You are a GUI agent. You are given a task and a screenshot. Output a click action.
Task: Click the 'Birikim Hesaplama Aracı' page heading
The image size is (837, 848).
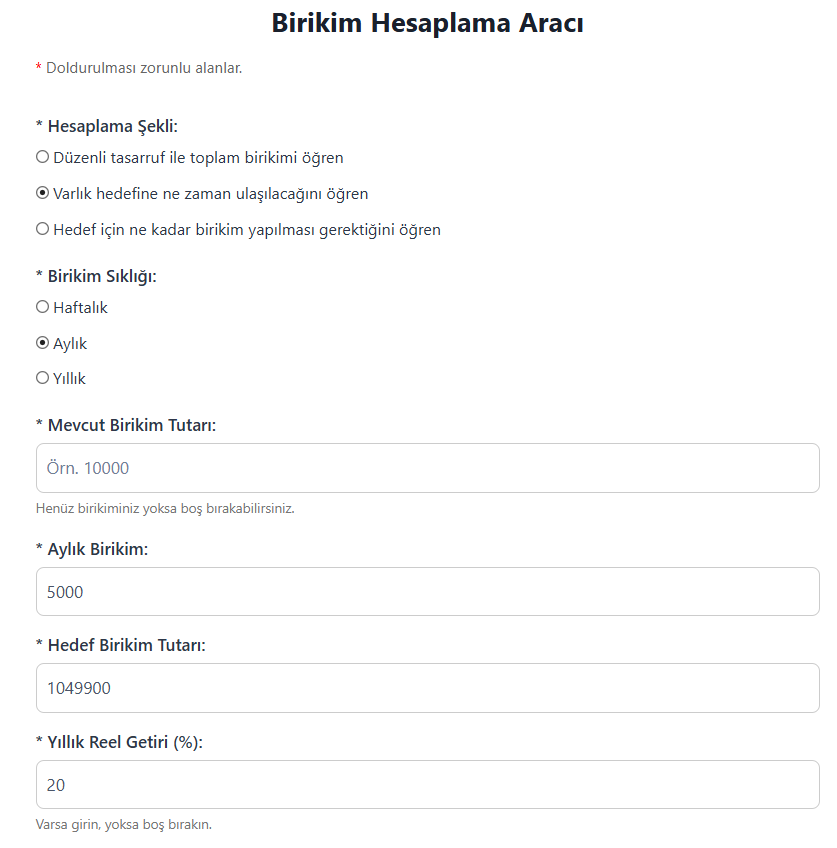427,23
